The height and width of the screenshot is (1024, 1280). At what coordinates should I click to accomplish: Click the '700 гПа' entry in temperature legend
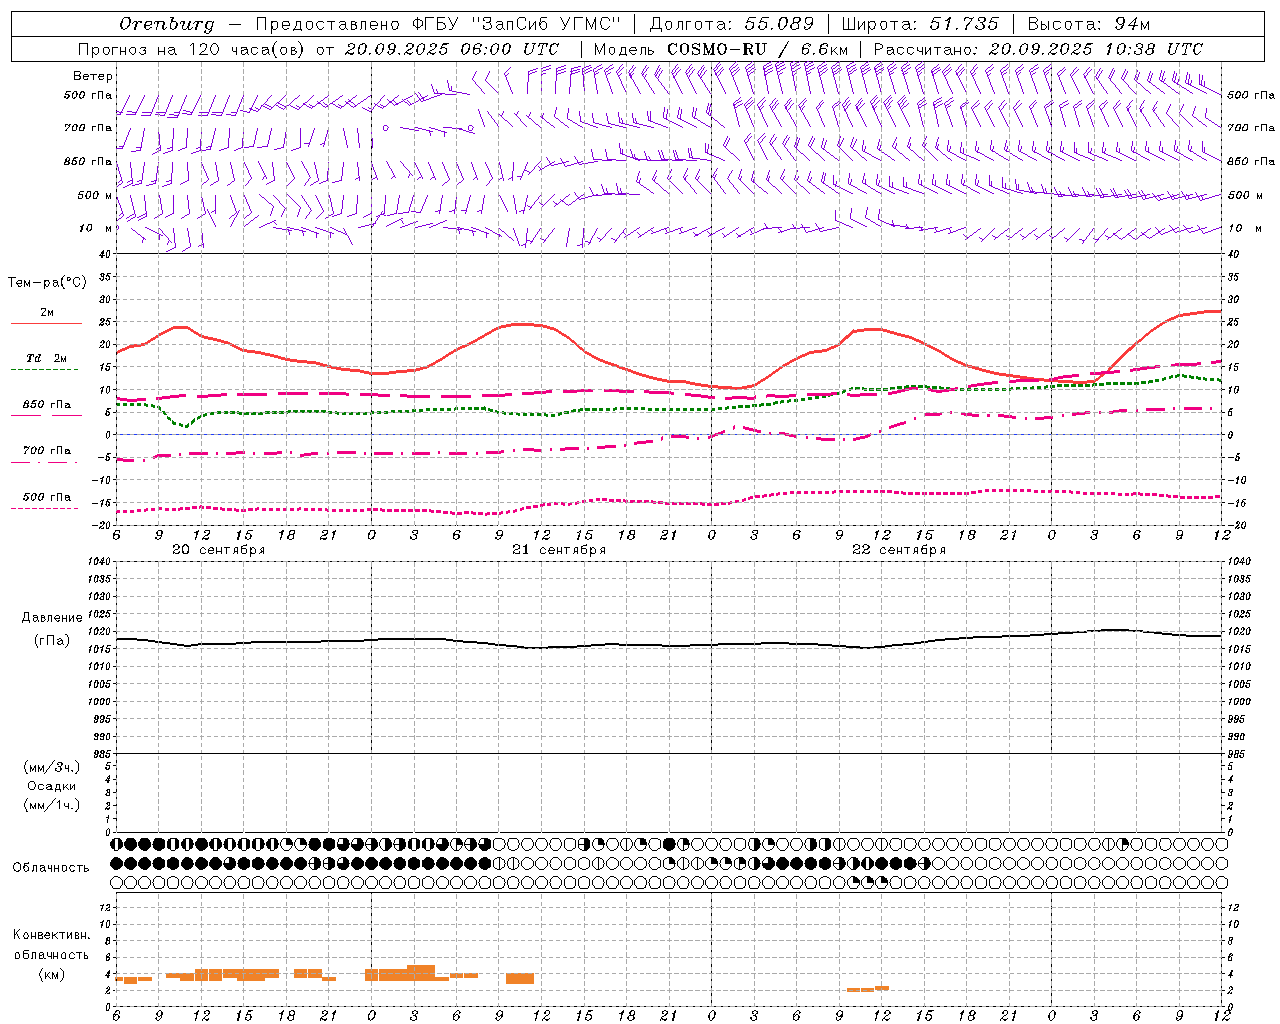[46, 451]
